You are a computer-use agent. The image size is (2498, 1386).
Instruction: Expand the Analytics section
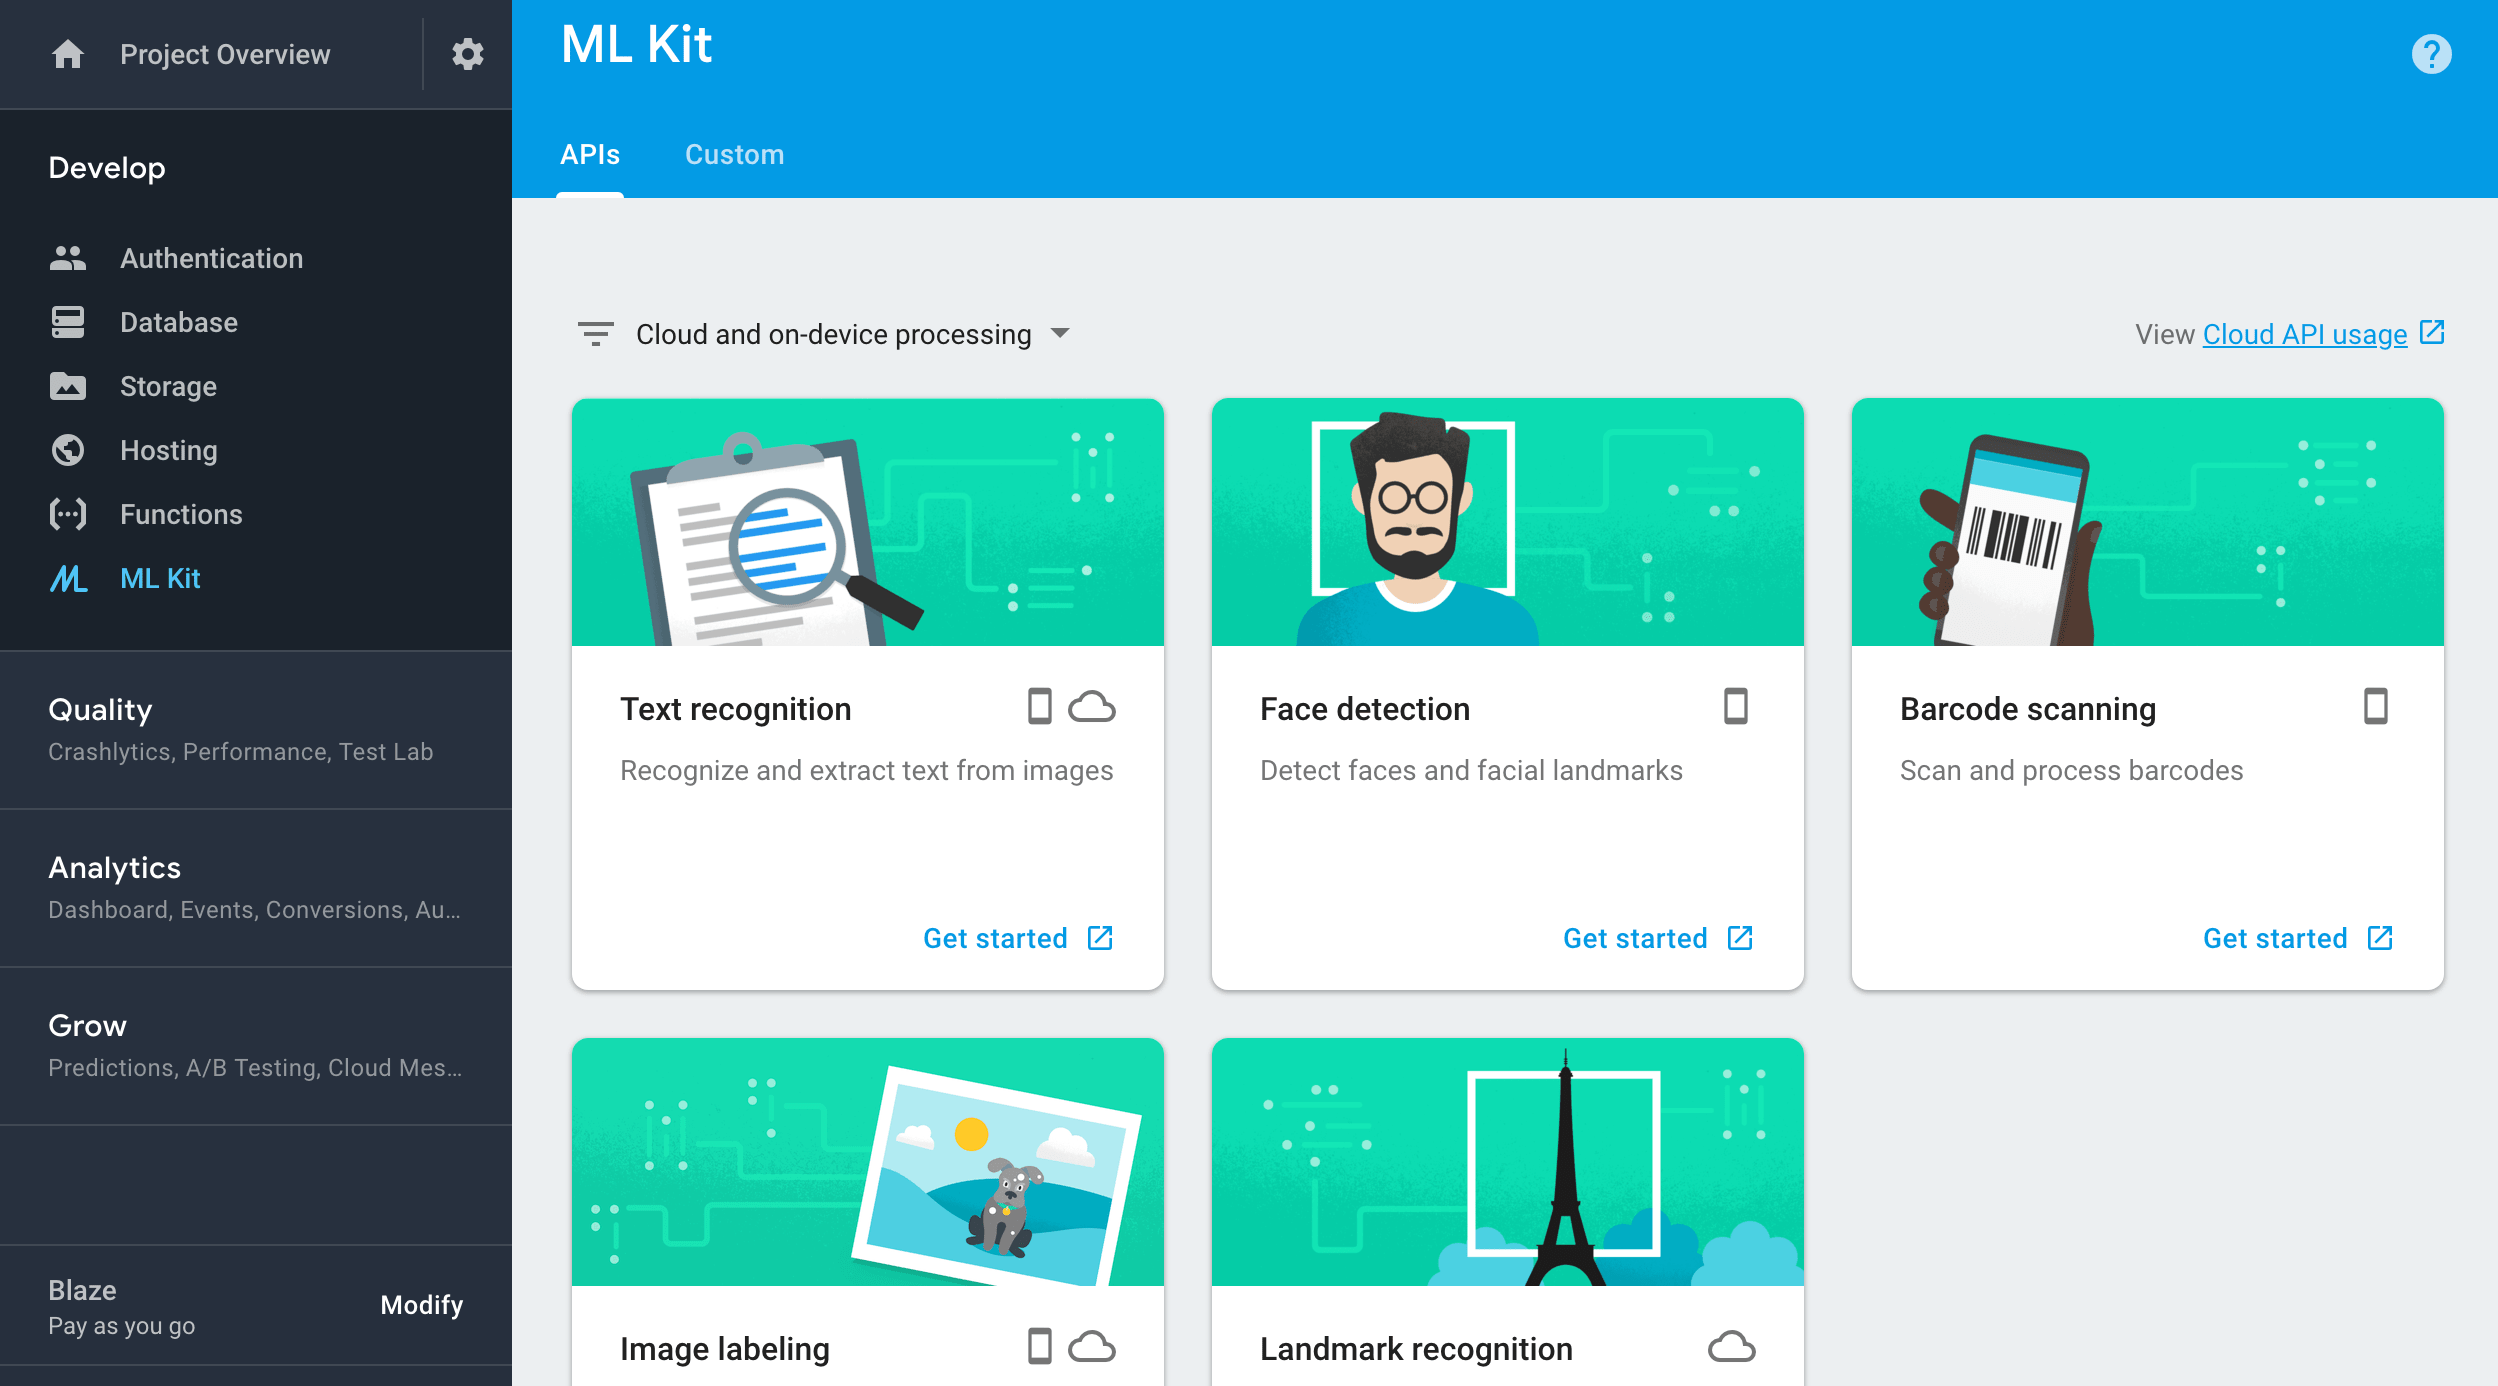(x=256, y=888)
